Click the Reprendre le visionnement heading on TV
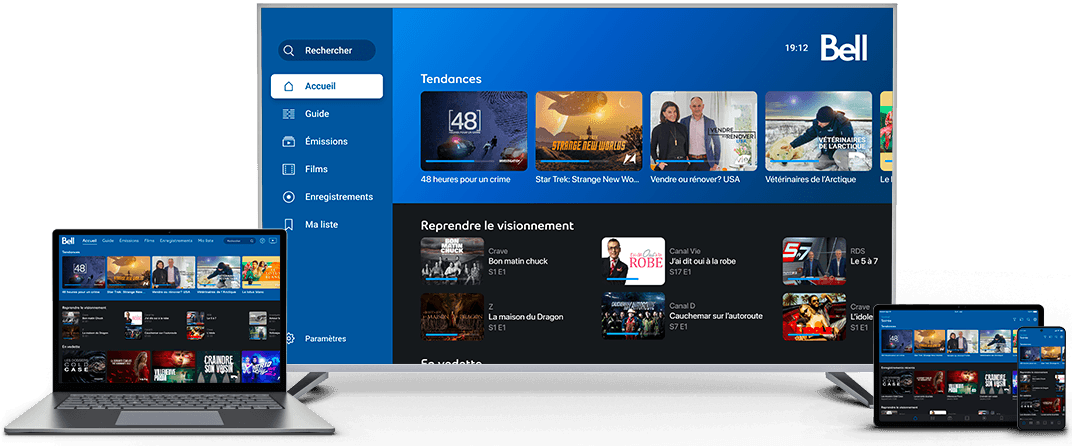Viewport: 1072px width, 446px height. click(497, 225)
